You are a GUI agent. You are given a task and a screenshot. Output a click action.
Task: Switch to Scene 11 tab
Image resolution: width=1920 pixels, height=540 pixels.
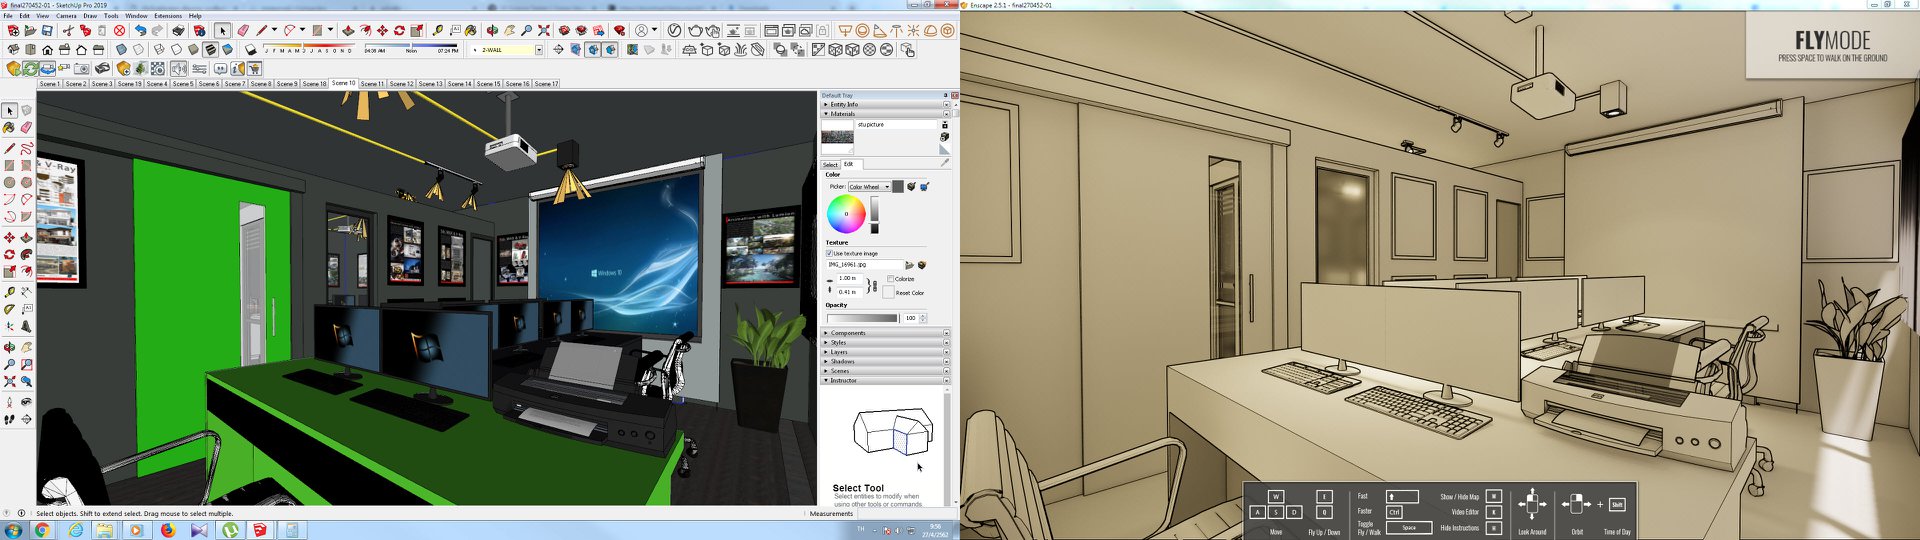[x=372, y=84]
